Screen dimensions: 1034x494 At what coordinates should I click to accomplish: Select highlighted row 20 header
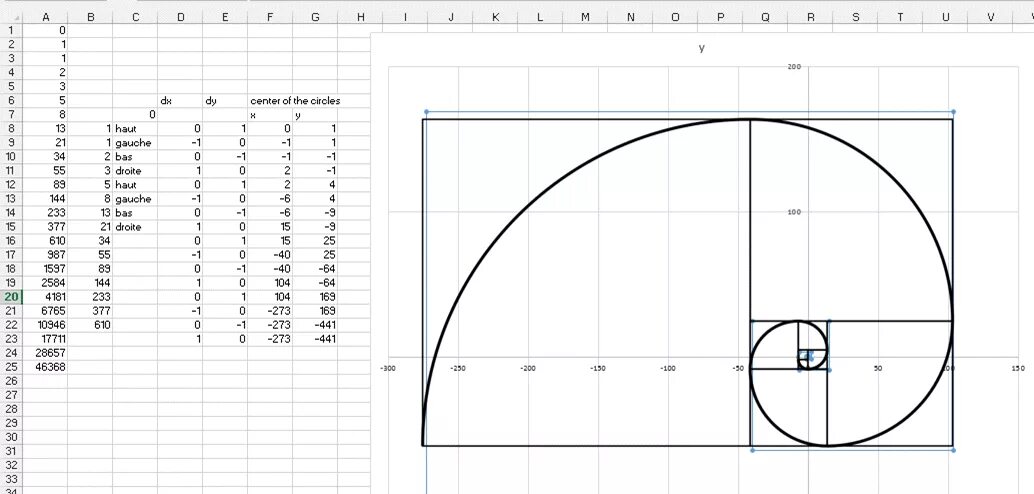[11, 297]
